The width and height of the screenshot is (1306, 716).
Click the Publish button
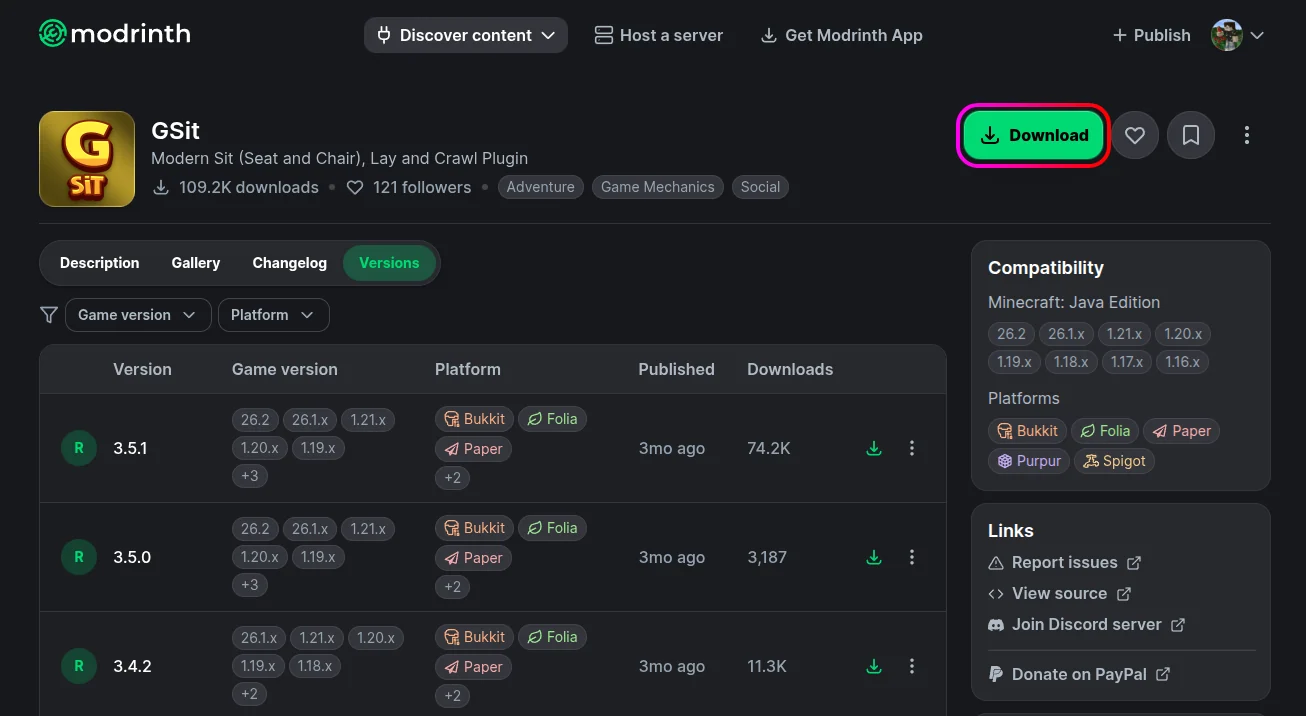point(1151,35)
